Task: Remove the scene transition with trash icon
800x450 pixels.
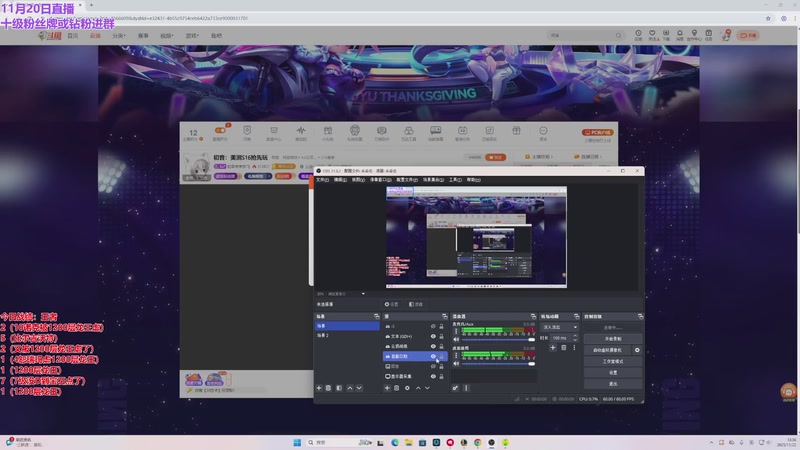Action: click(x=564, y=347)
